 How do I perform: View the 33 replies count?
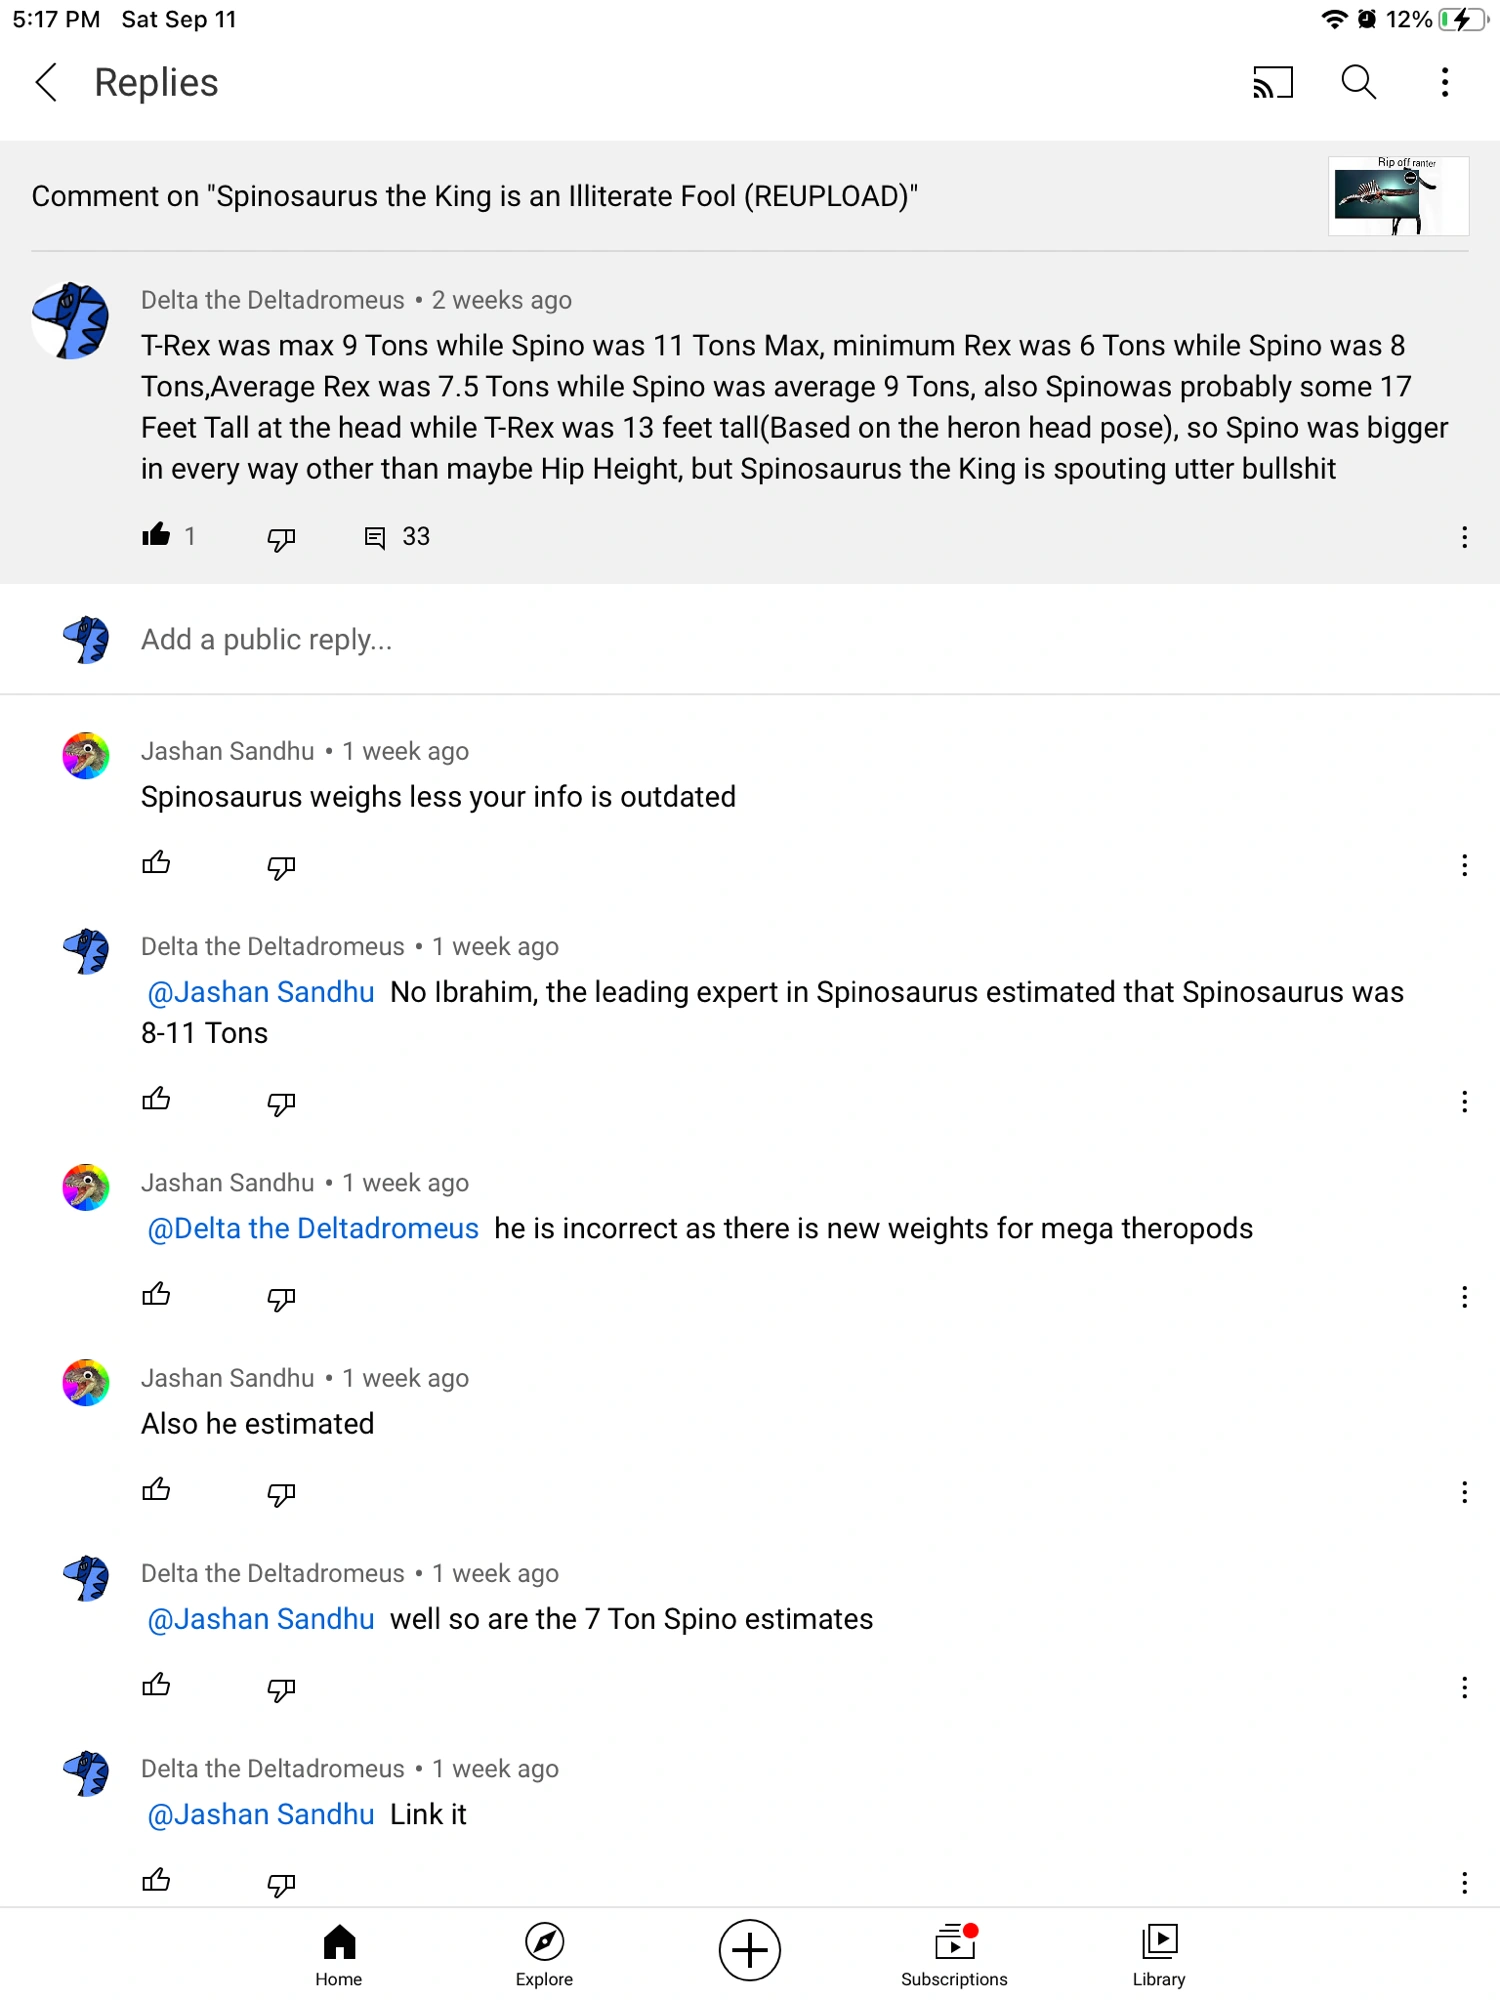click(x=398, y=536)
